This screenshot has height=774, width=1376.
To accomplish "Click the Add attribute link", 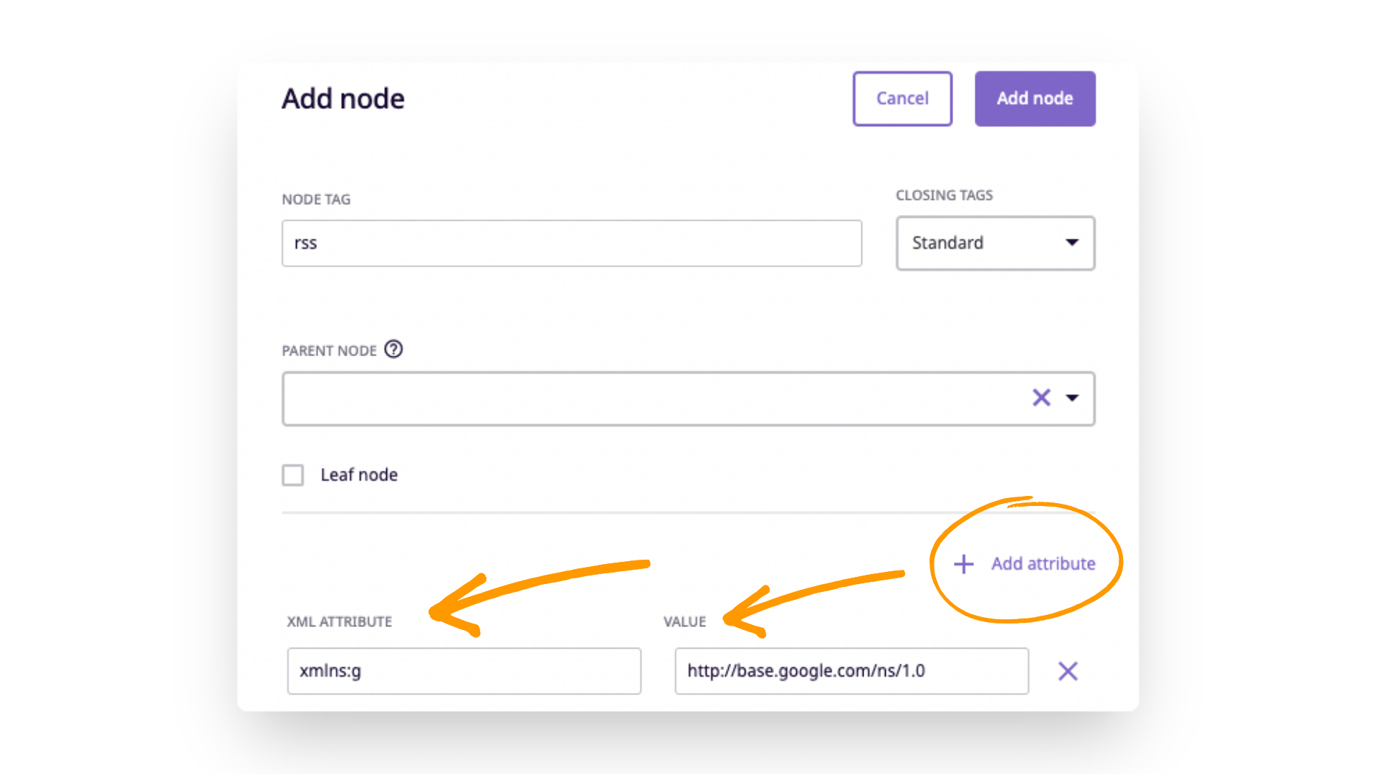I will coord(1044,564).
